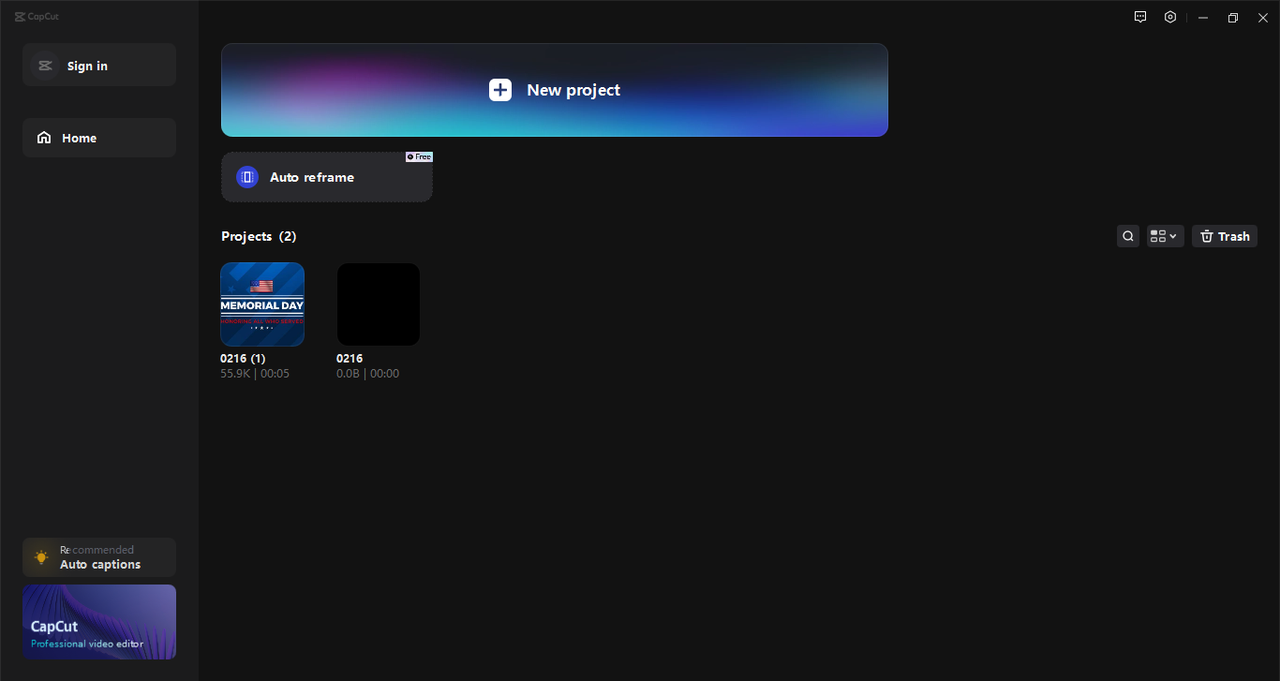Open the feedback message icon
The width and height of the screenshot is (1280, 681).
point(1140,17)
